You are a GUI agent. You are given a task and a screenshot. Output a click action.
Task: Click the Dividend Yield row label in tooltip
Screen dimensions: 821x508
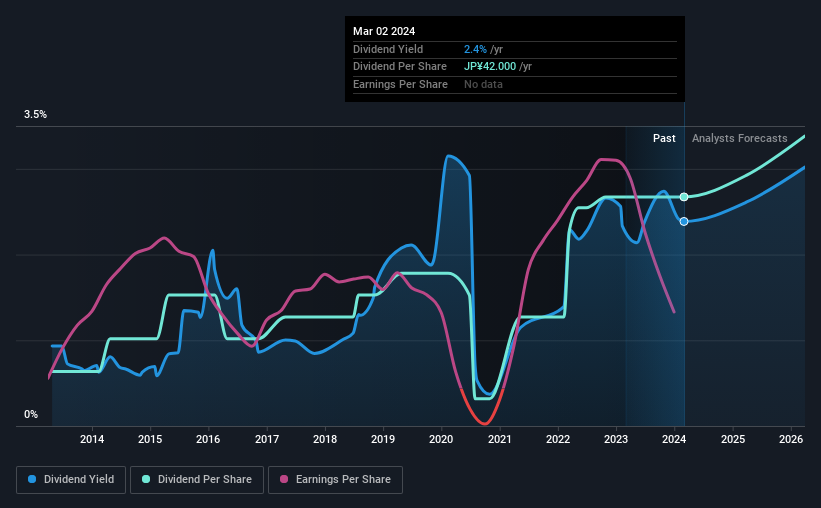click(x=387, y=49)
